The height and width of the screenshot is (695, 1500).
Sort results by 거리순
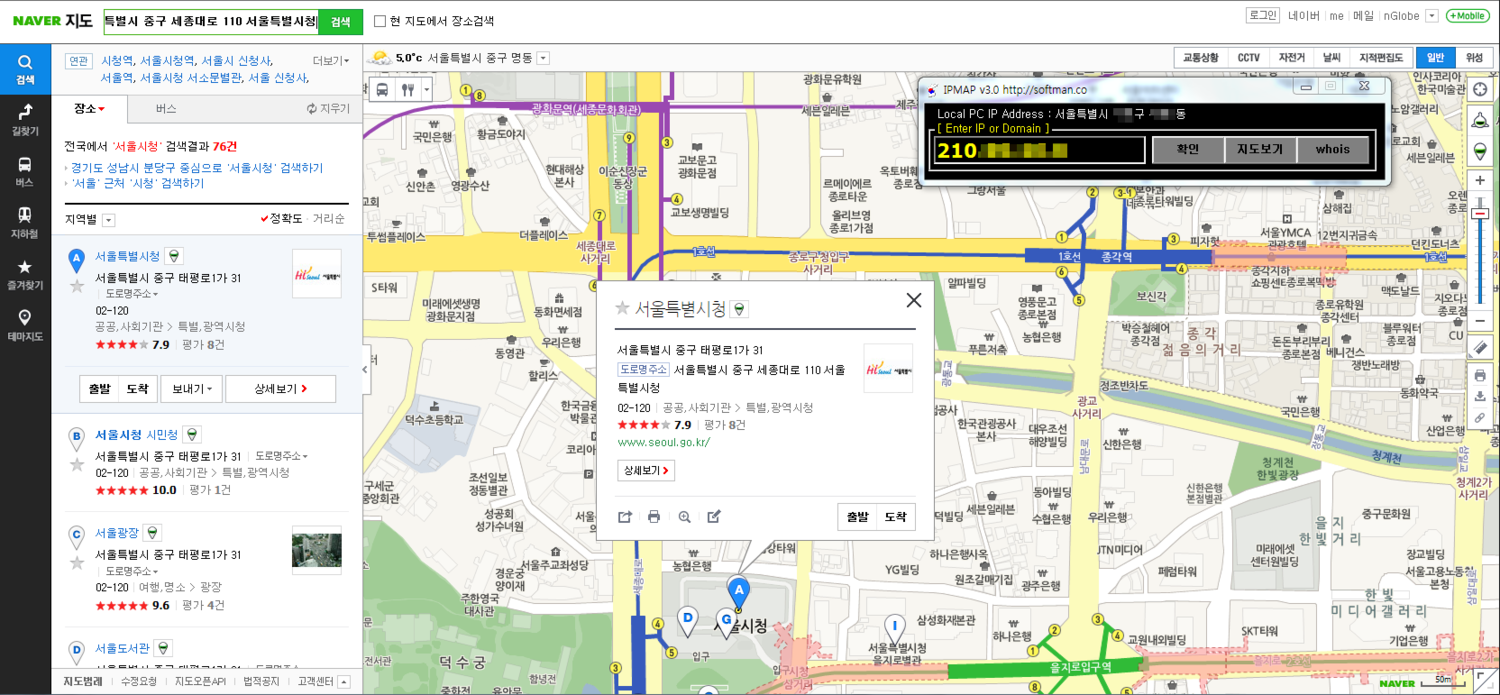329,219
